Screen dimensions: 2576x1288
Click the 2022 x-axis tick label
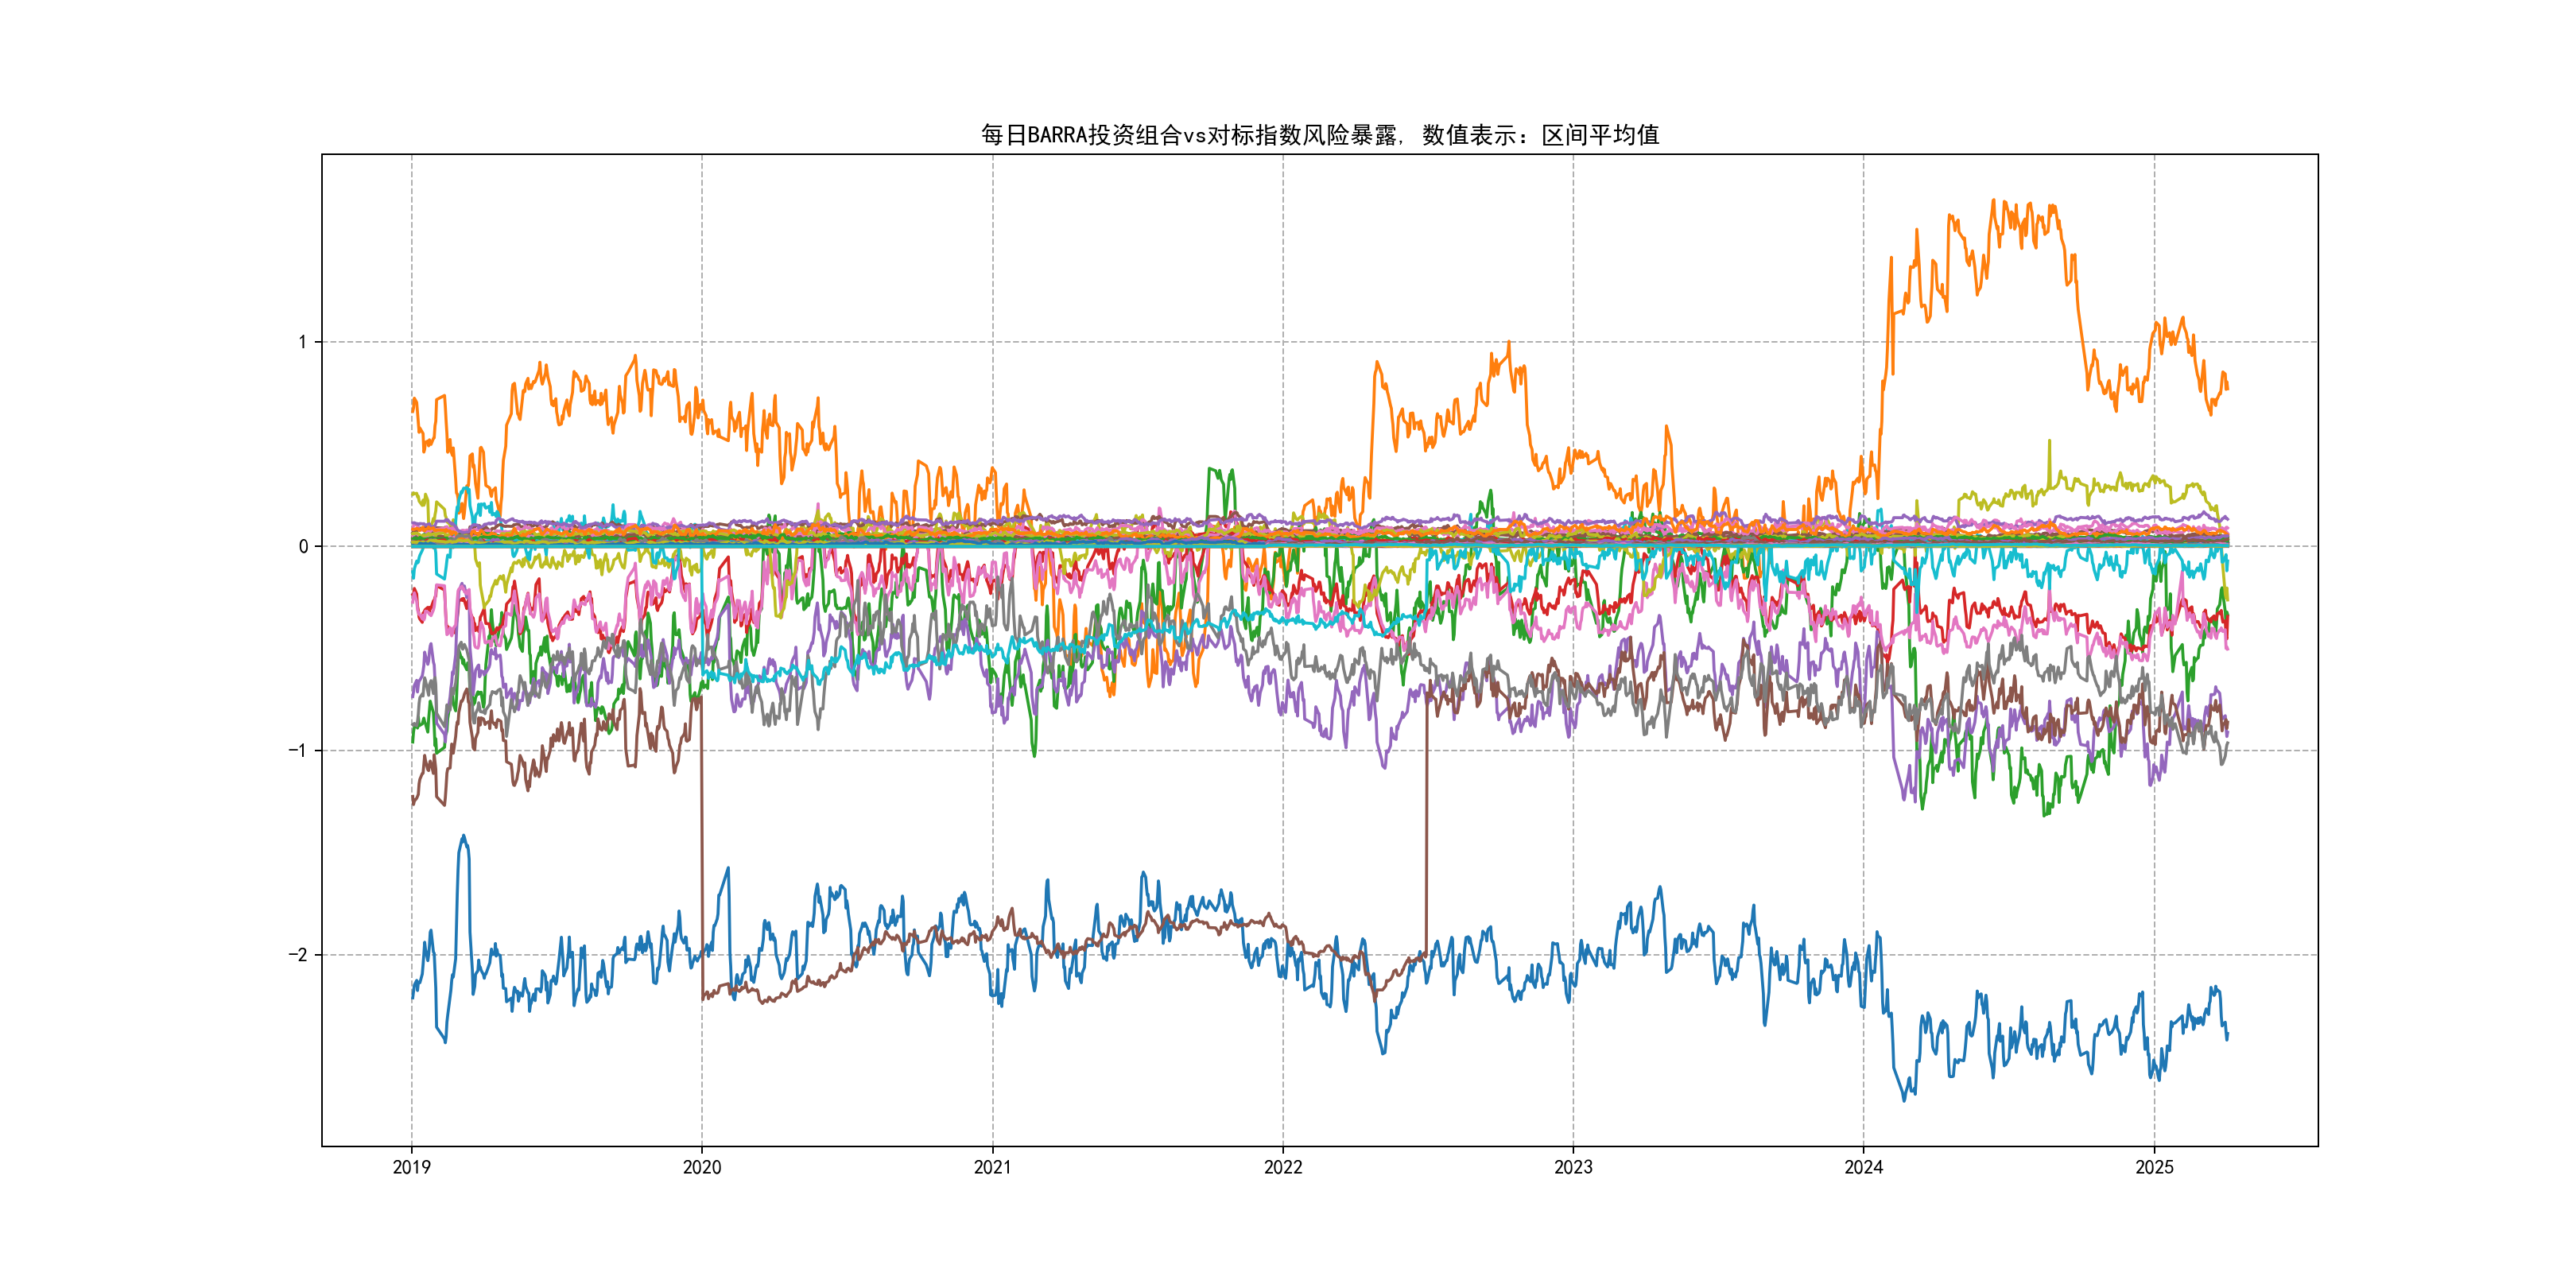(x=1283, y=1167)
